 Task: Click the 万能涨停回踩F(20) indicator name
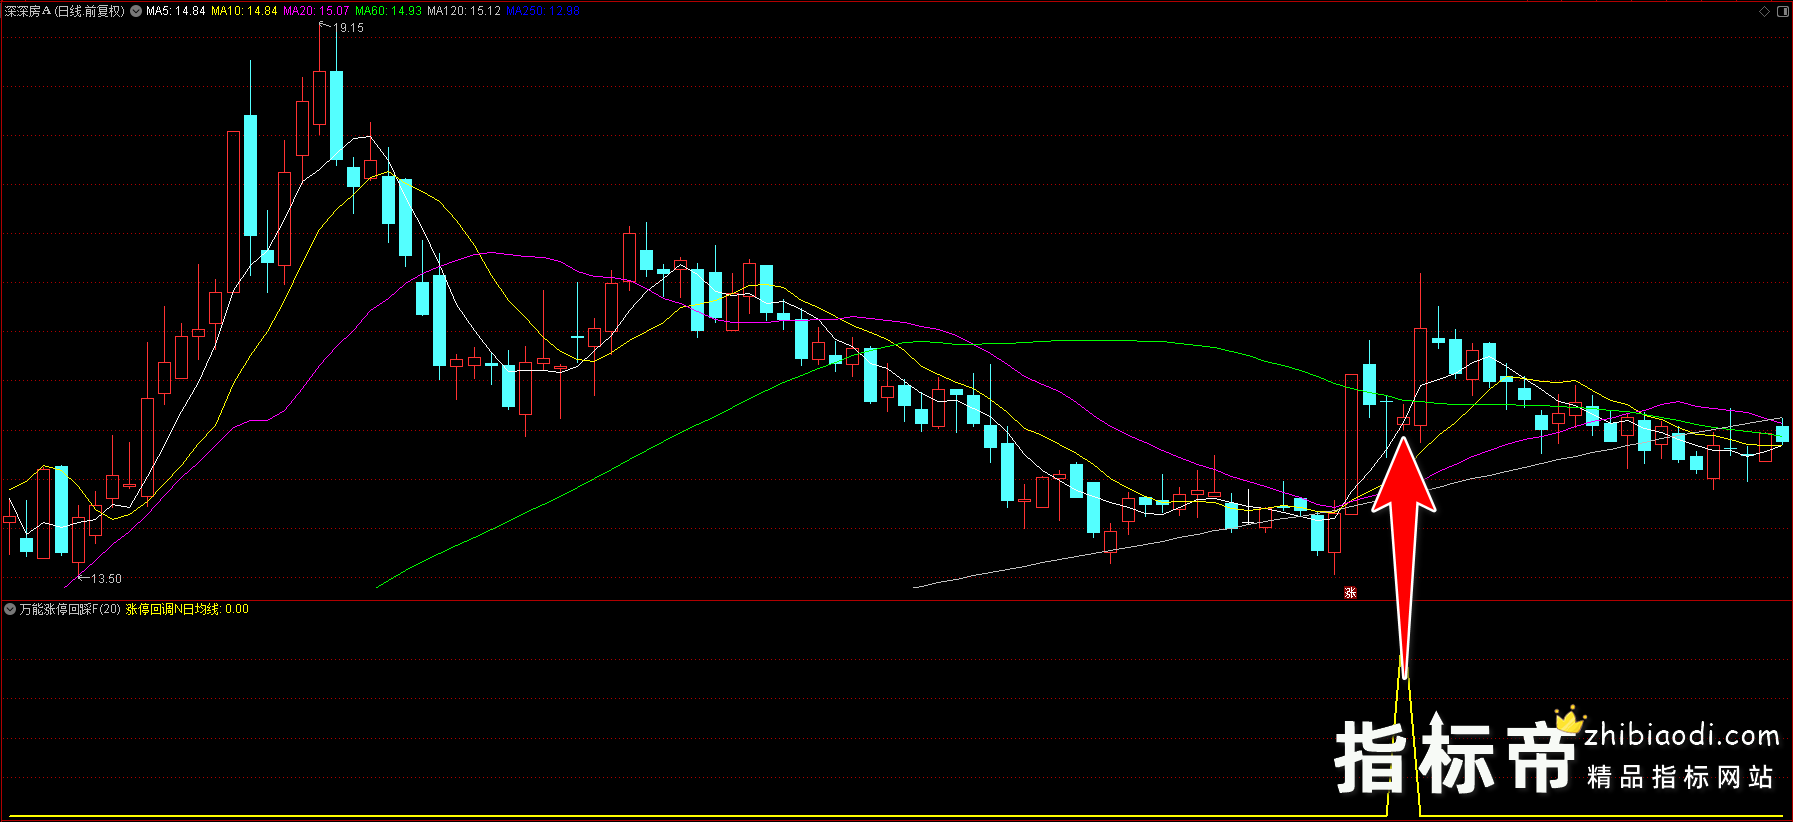(70, 609)
